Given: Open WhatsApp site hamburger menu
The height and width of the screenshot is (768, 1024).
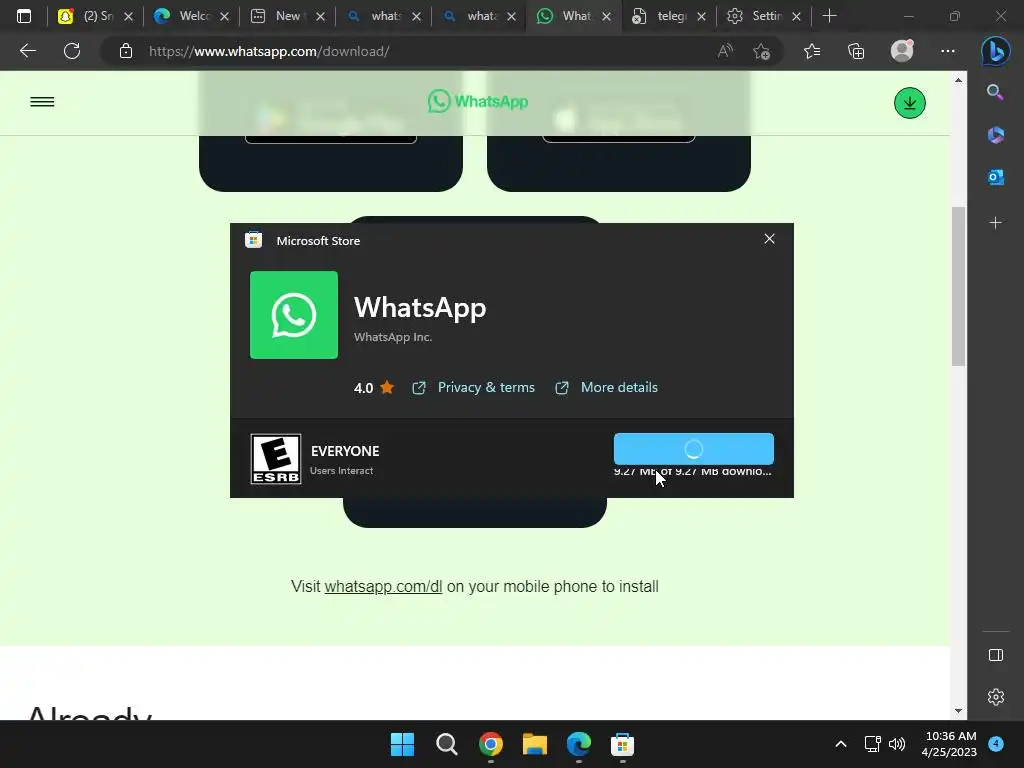Looking at the screenshot, I should (x=42, y=102).
